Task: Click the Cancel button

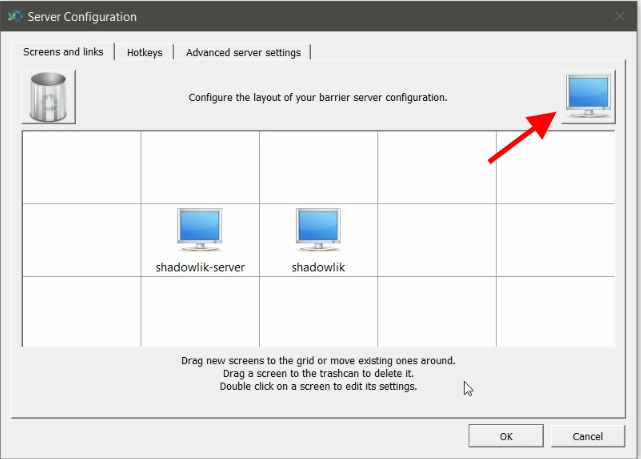Action: coord(587,436)
